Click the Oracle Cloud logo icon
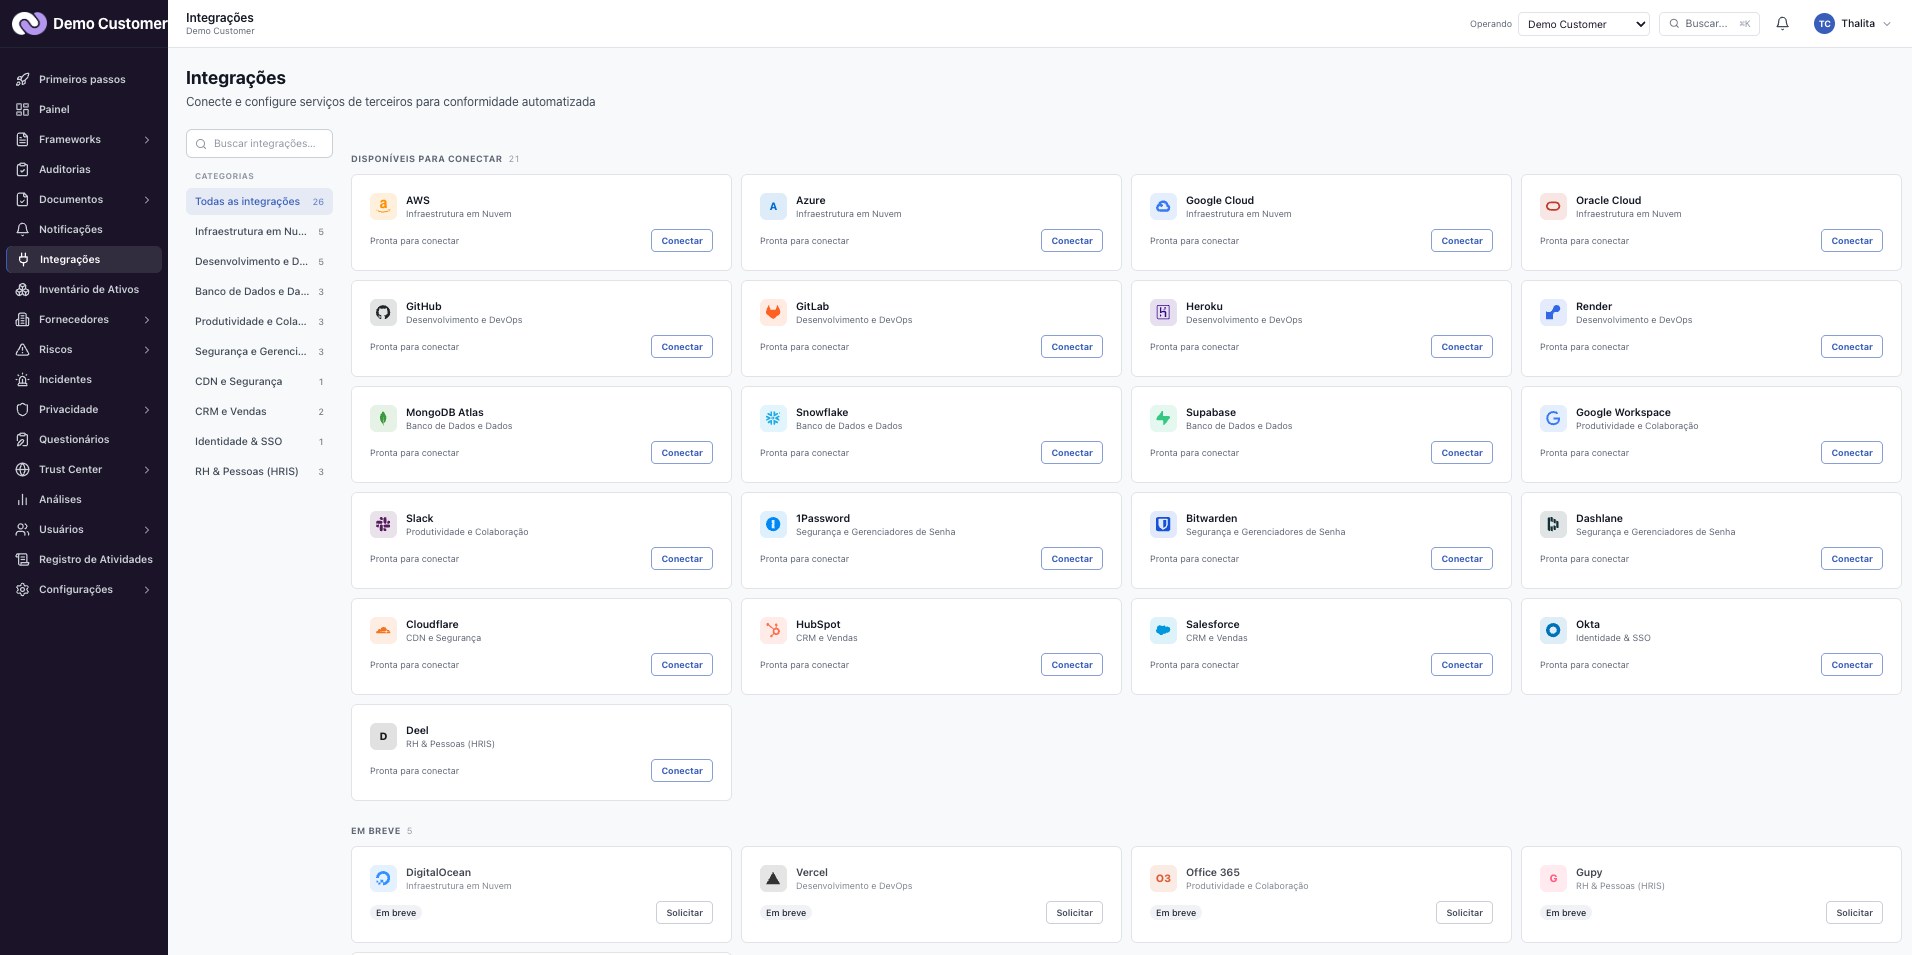The height and width of the screenshot is (955, 1912). pyautogui.click(x=1553, y=206)
